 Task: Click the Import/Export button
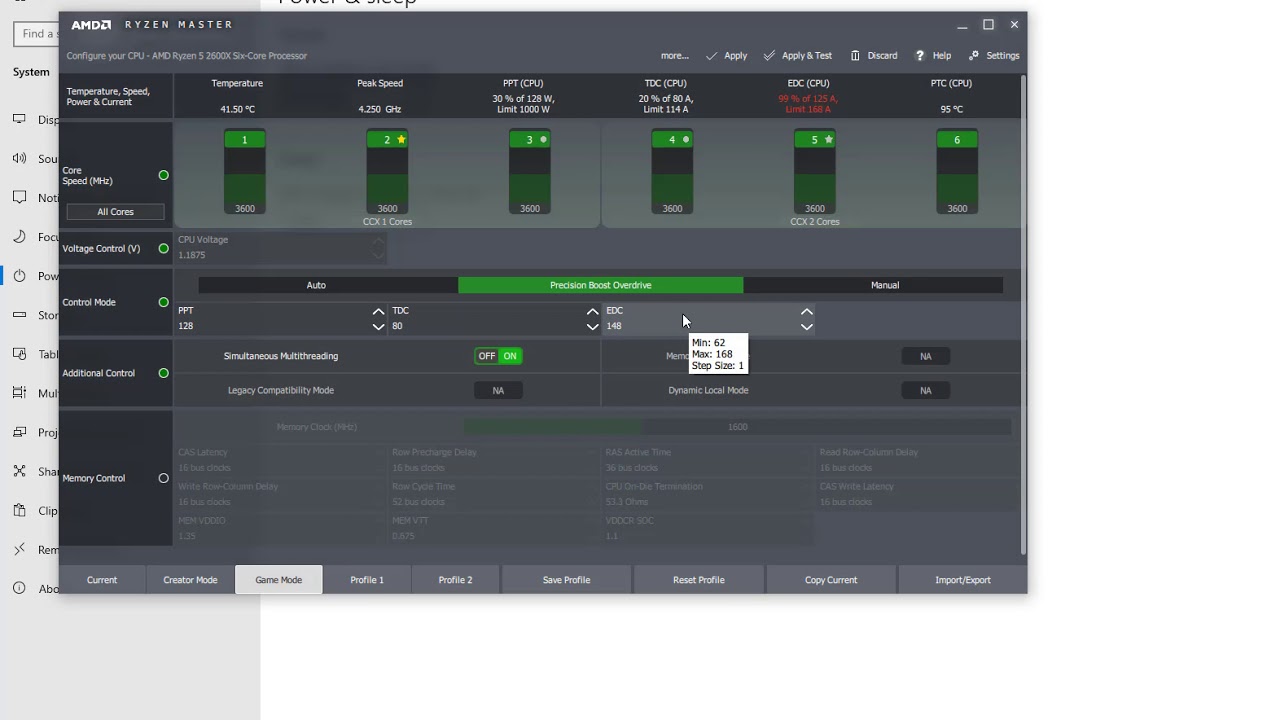pyautogui.click(x=963, y=580)
